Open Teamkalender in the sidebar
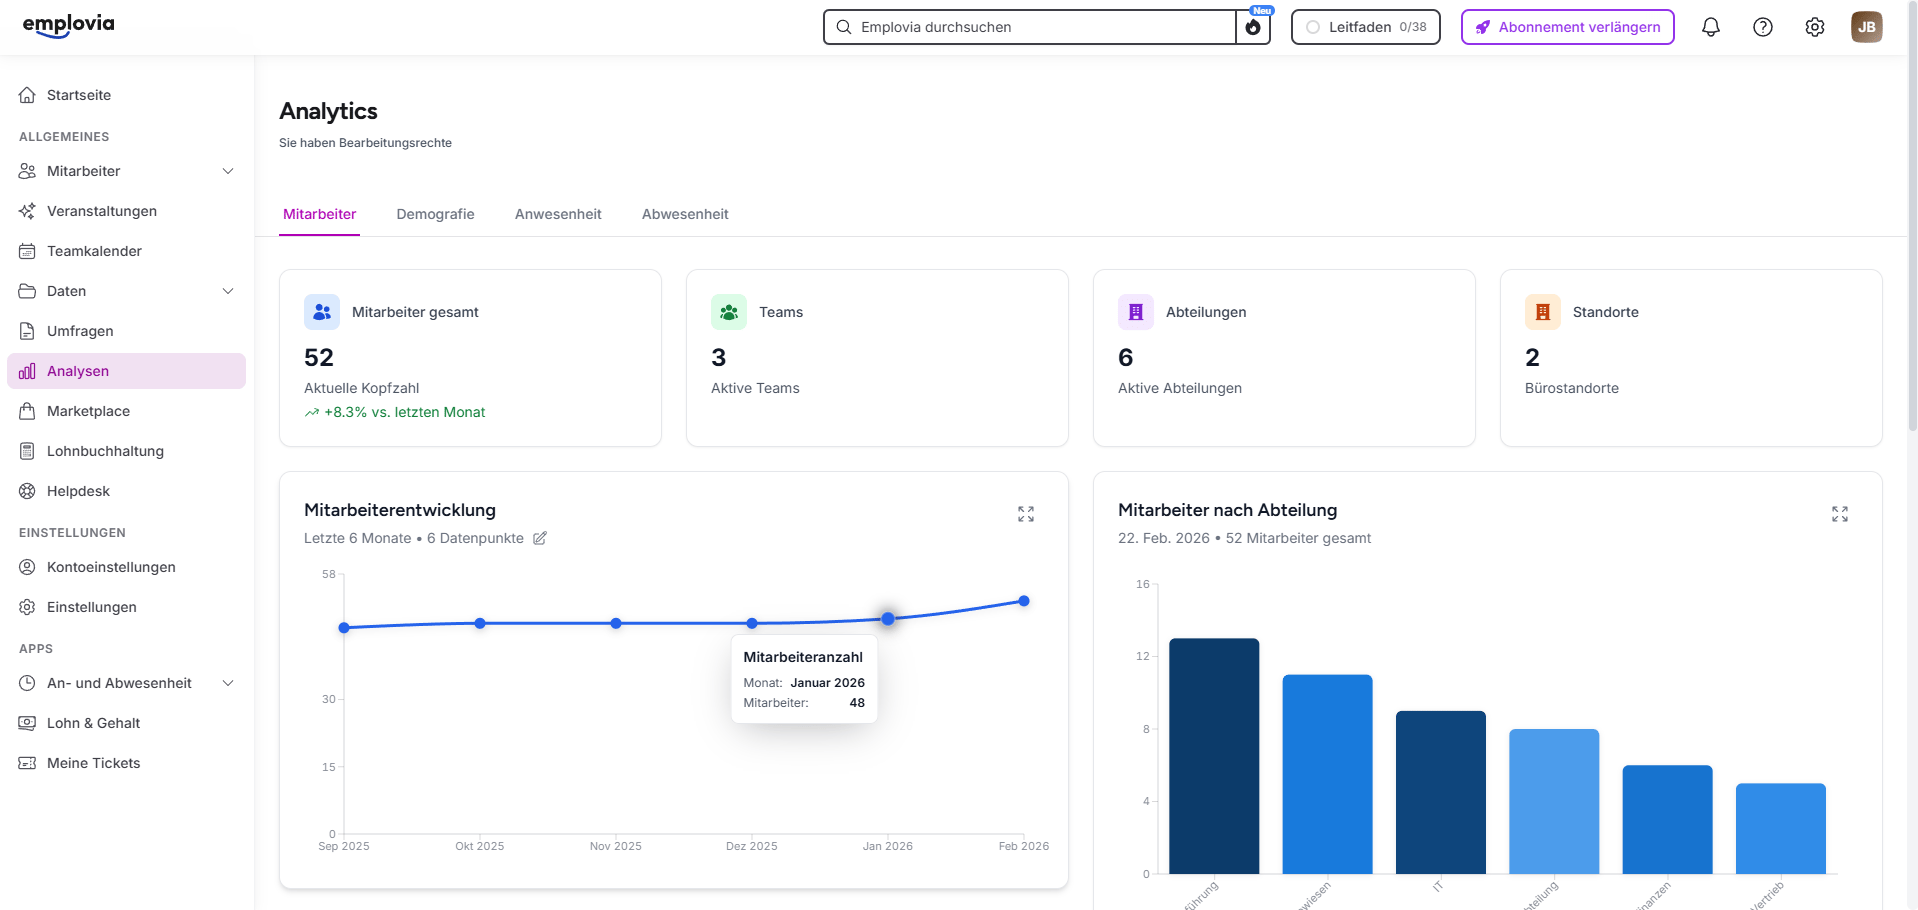 126,251
